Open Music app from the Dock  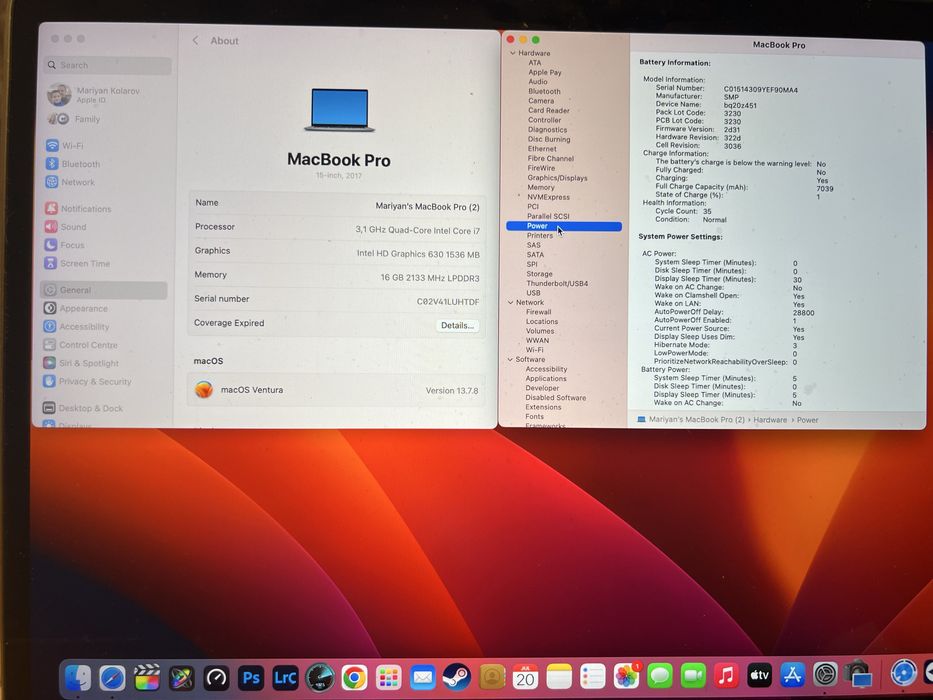pos(727,676)
